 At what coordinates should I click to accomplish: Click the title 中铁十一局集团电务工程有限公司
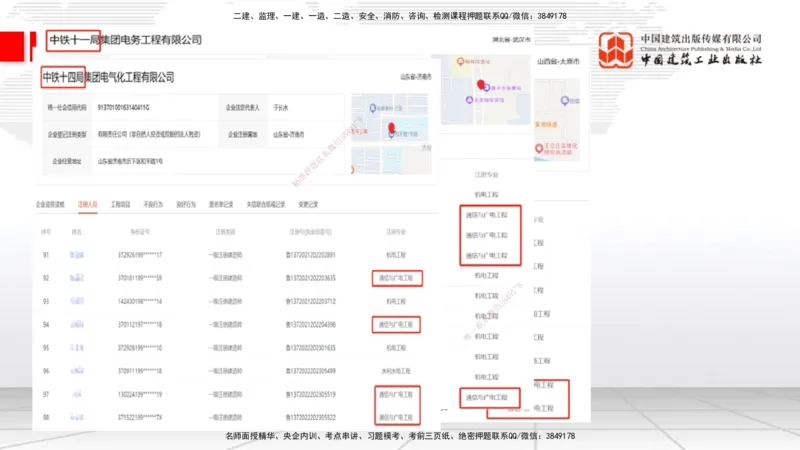click(126, 40)
